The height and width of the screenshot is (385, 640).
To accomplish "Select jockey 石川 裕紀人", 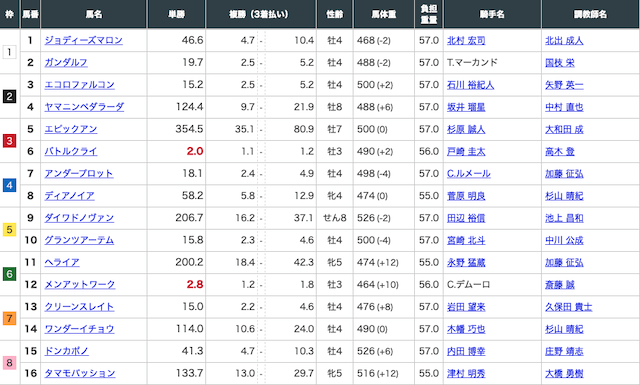I will 471,85.
